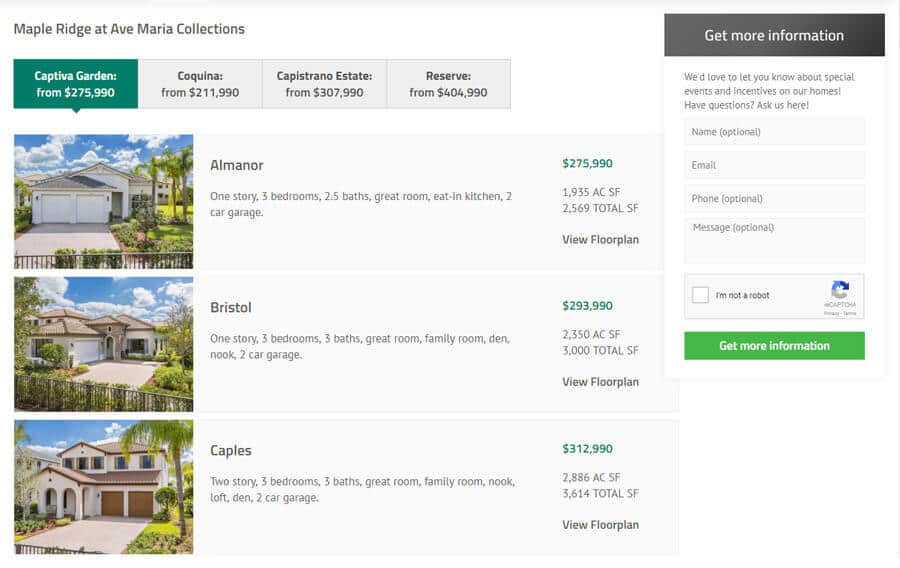Screen dimensions: 900x568
Task: Click View Floorplan for Caples
Action: click(600, 525)
